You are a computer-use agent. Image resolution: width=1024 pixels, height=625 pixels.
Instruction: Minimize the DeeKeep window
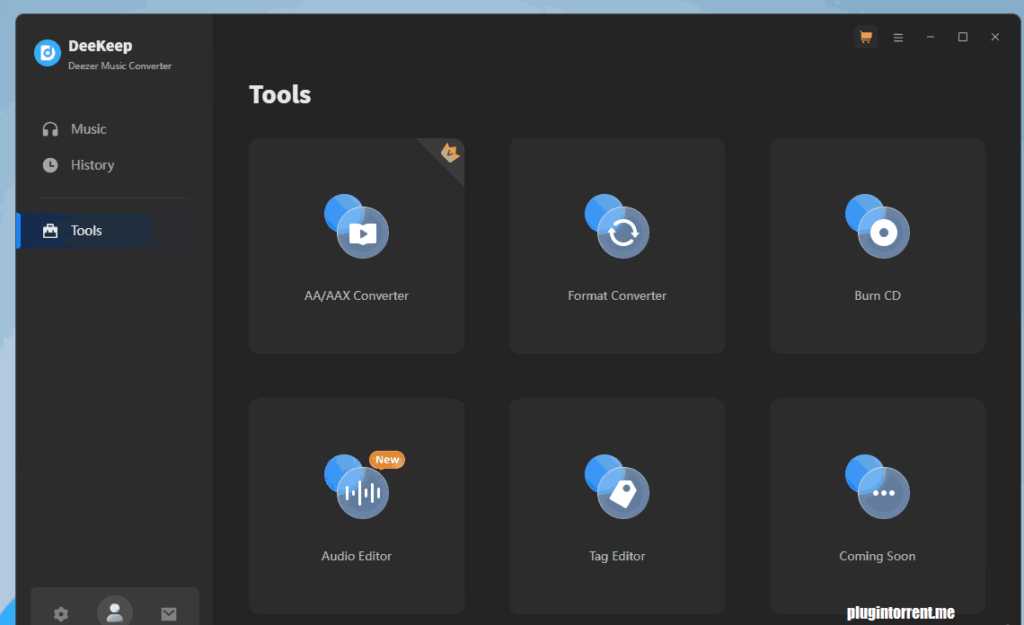click(930, 37)
